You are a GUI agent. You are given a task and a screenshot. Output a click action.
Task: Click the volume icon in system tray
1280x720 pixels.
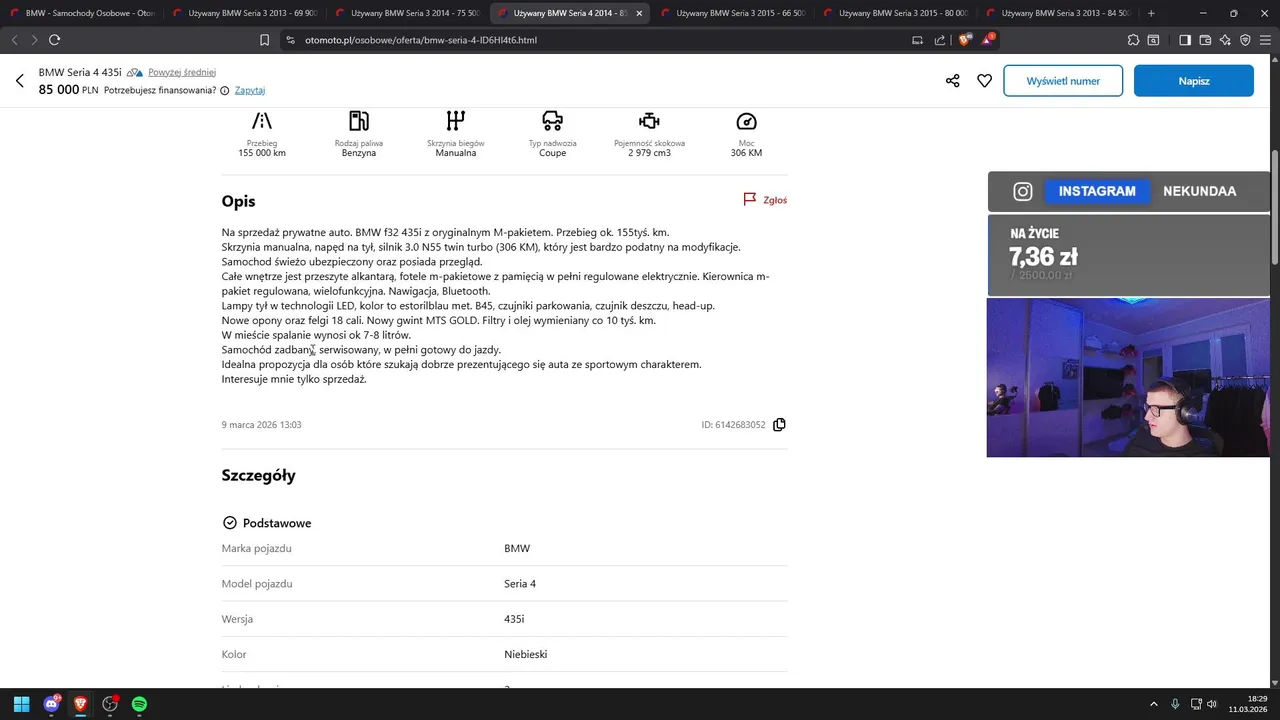click(1211, 704)
